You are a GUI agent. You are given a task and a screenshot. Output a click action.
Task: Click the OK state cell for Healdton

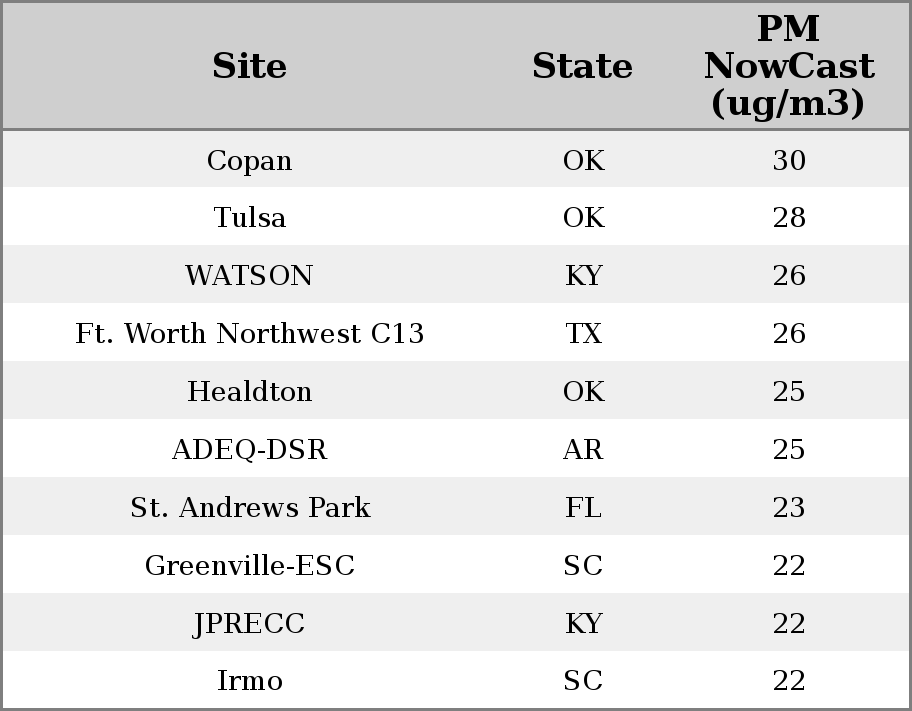(583, 391)
